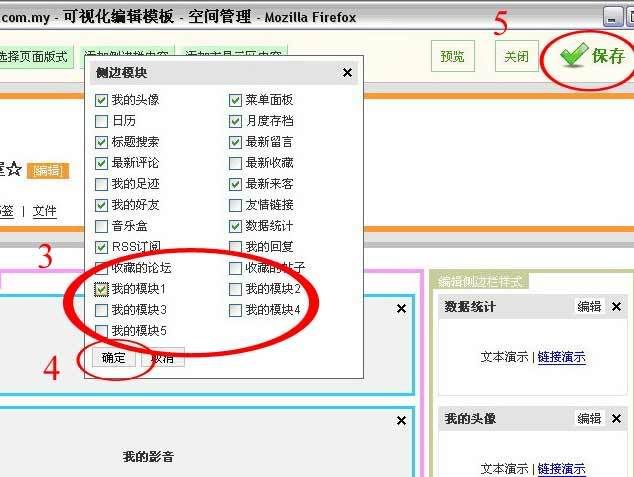The height and width of the screenshot is (477, 634).
Task: Click 编辑 in the 数据统计 panel header
Action: [x=589, y=307]
